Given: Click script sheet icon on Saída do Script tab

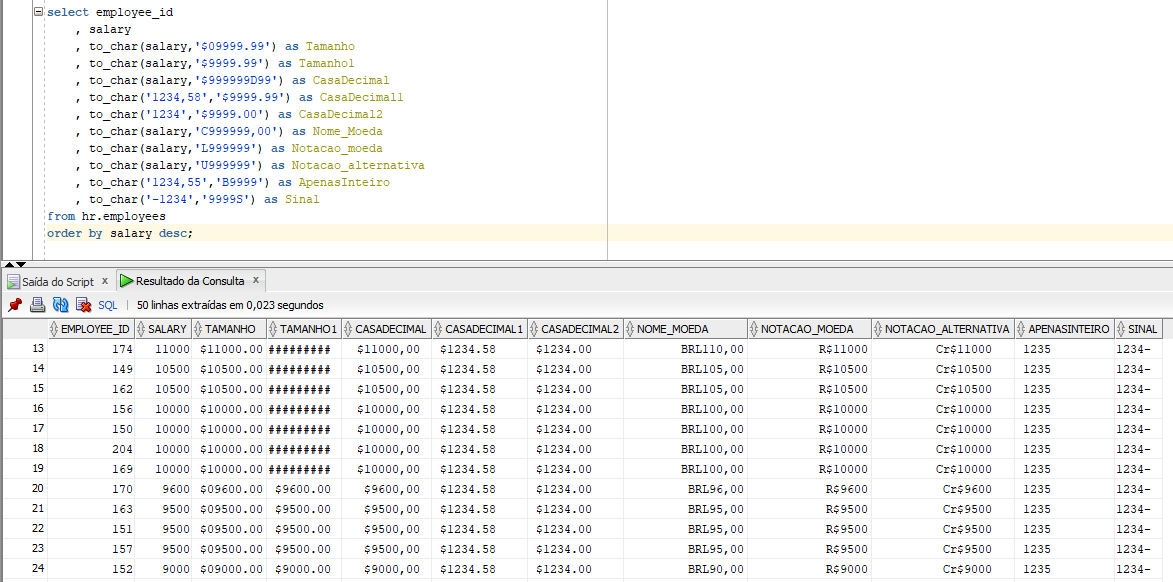Looking at the screenshot, I should click(x=13, y=281).
